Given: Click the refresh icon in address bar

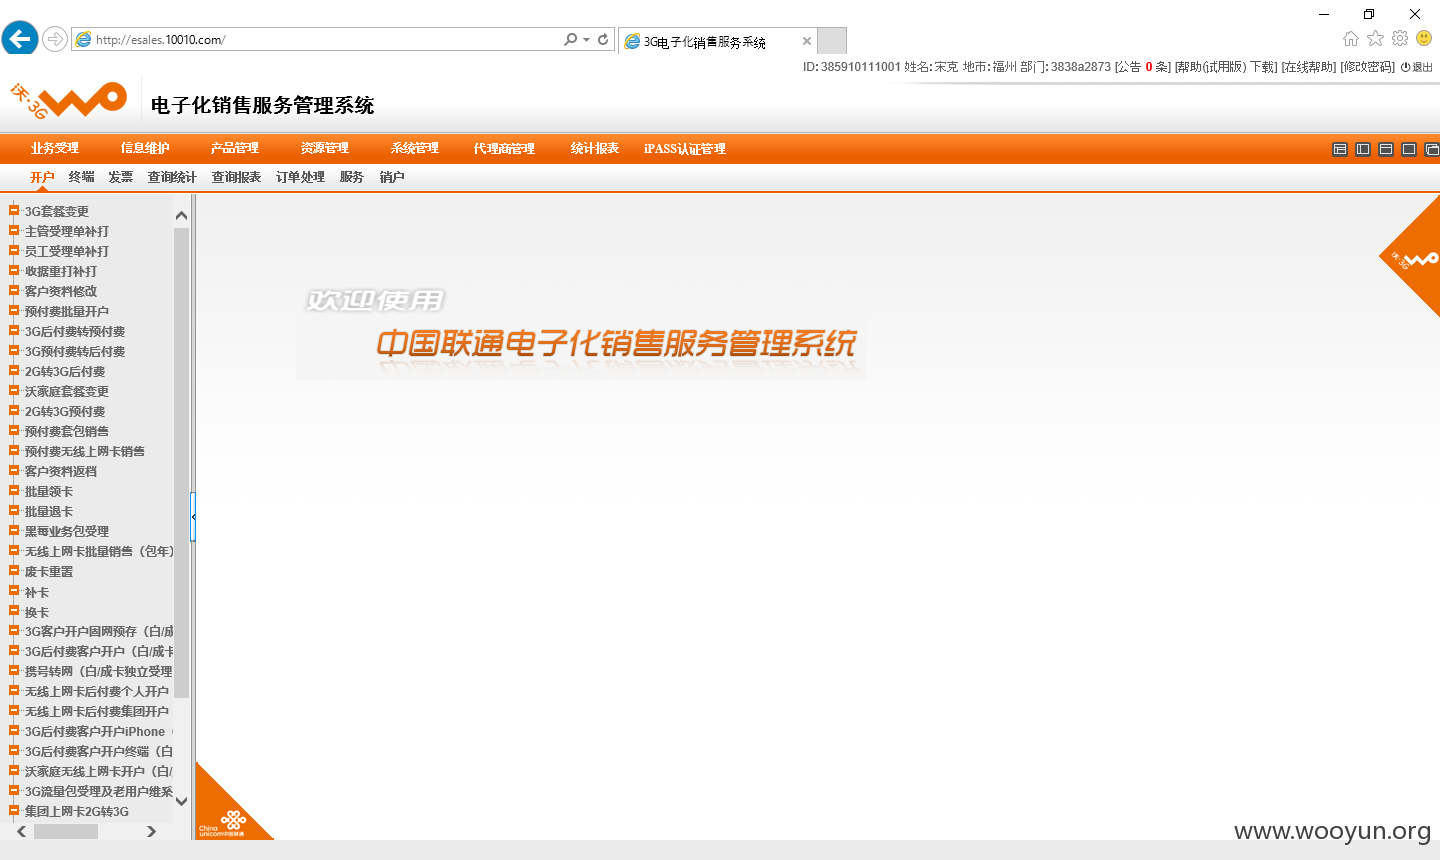Looking at the screenshot, I should point(603,39).
